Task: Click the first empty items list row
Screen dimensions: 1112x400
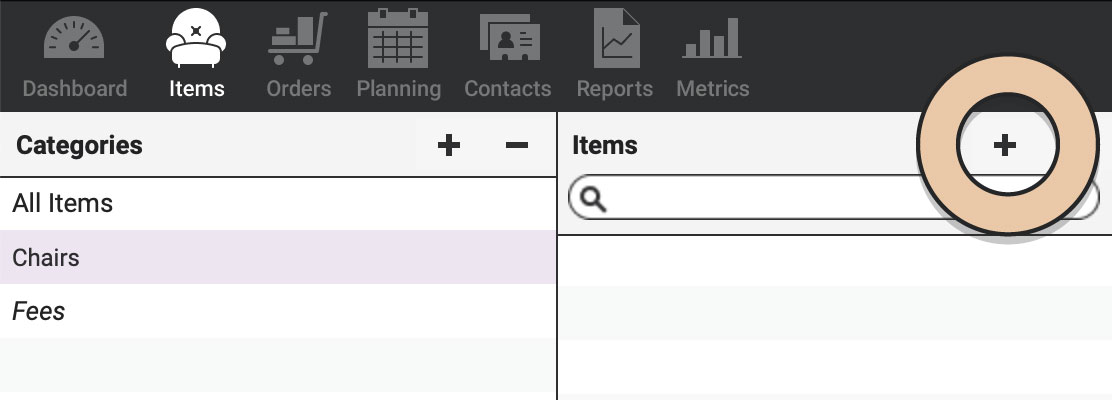Action: 835,260
